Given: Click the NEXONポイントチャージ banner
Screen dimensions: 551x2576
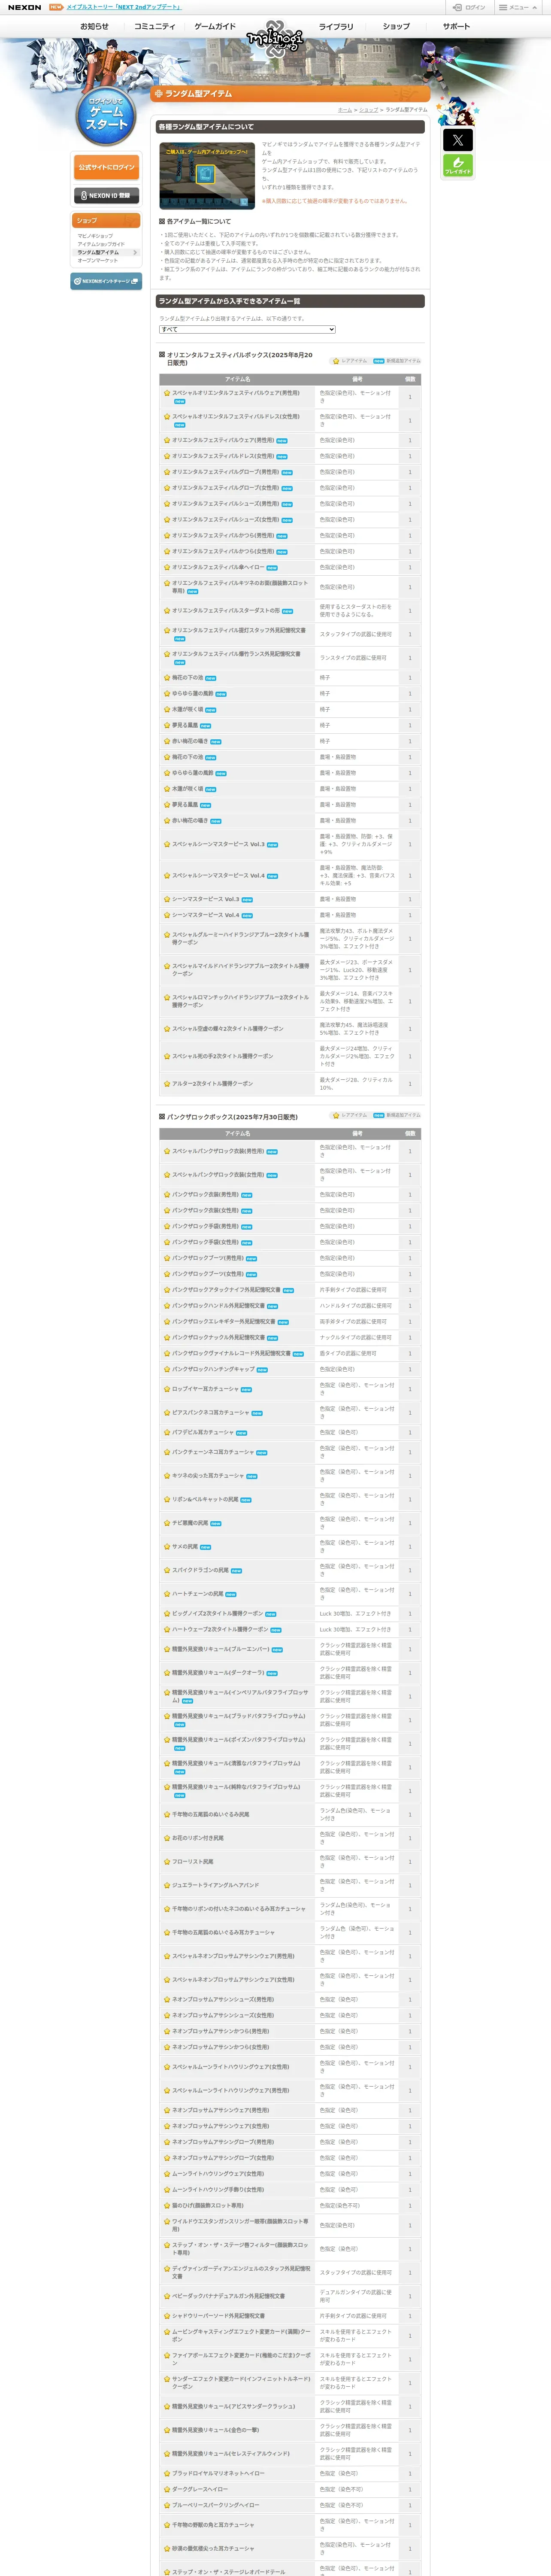Looking at the screenshot, I should tap(106, 281).
